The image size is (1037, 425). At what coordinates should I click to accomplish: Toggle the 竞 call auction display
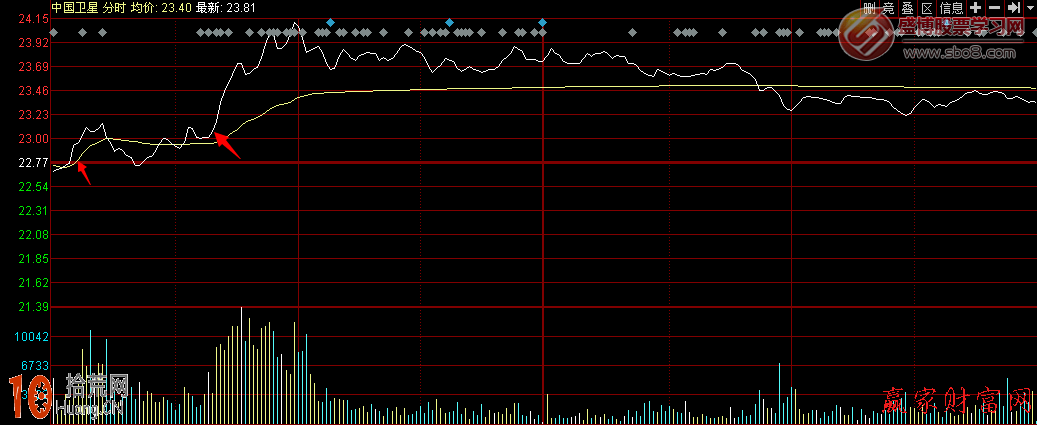pyautogui.click(x=888, y=8)
